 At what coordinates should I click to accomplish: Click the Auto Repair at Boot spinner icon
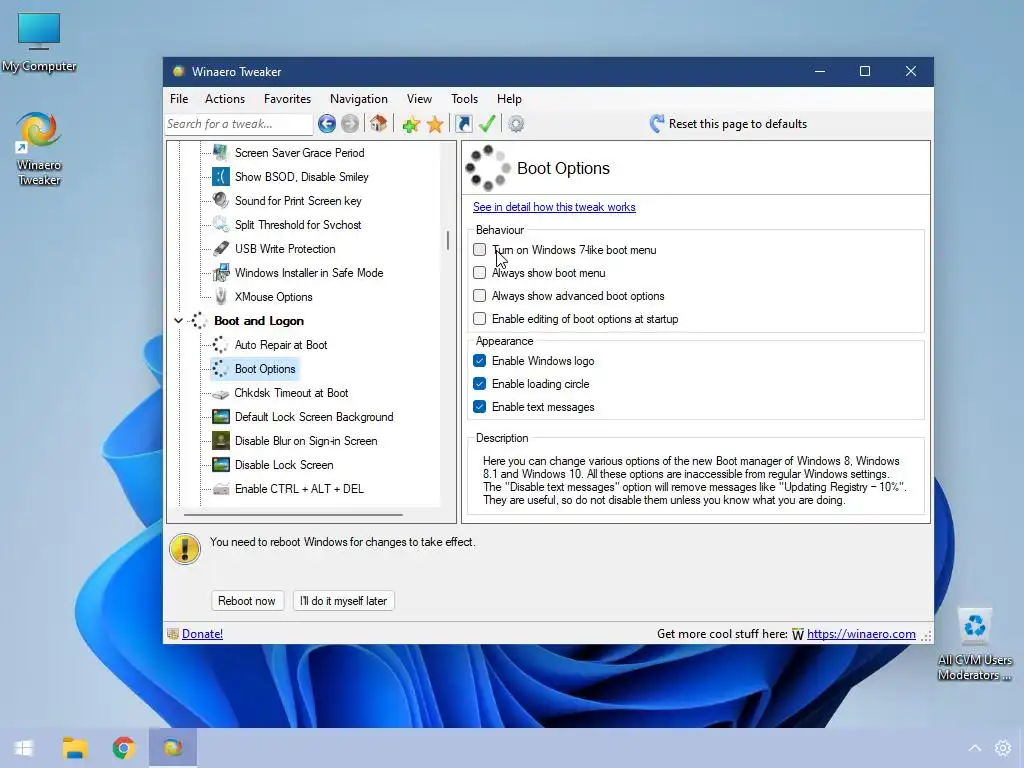[221, 345]
